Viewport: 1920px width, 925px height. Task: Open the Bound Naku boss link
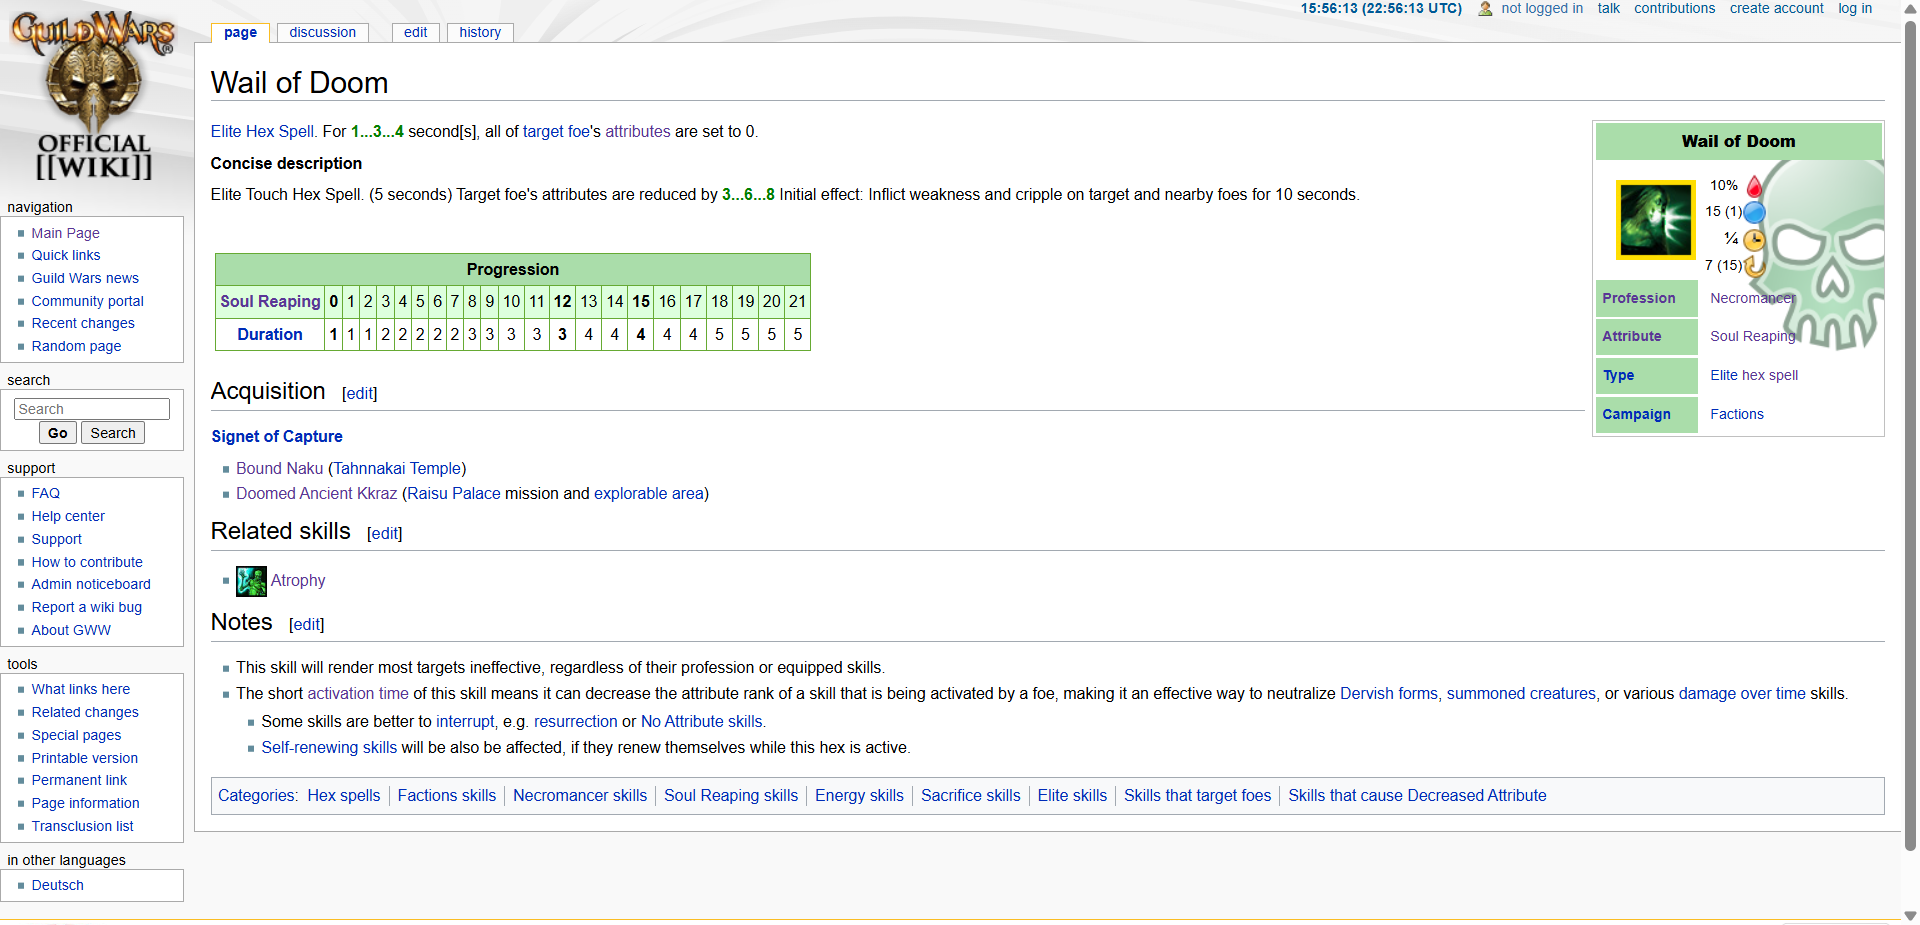click(279, 468)
